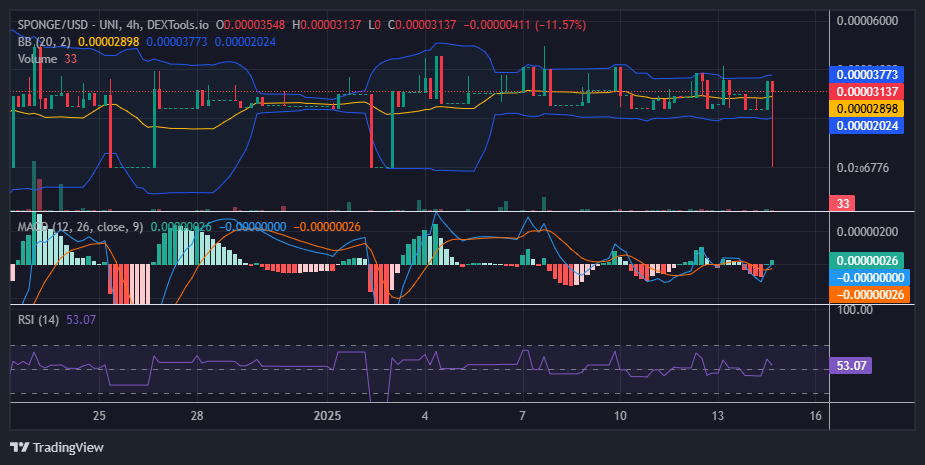This screenshot has width=925, height=465.
Task: Click the 0.00003773 upper band price tag
Action: point(867,74)
